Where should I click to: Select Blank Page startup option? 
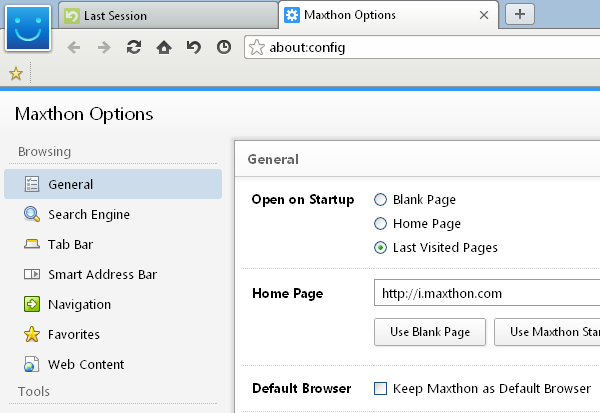380,199
